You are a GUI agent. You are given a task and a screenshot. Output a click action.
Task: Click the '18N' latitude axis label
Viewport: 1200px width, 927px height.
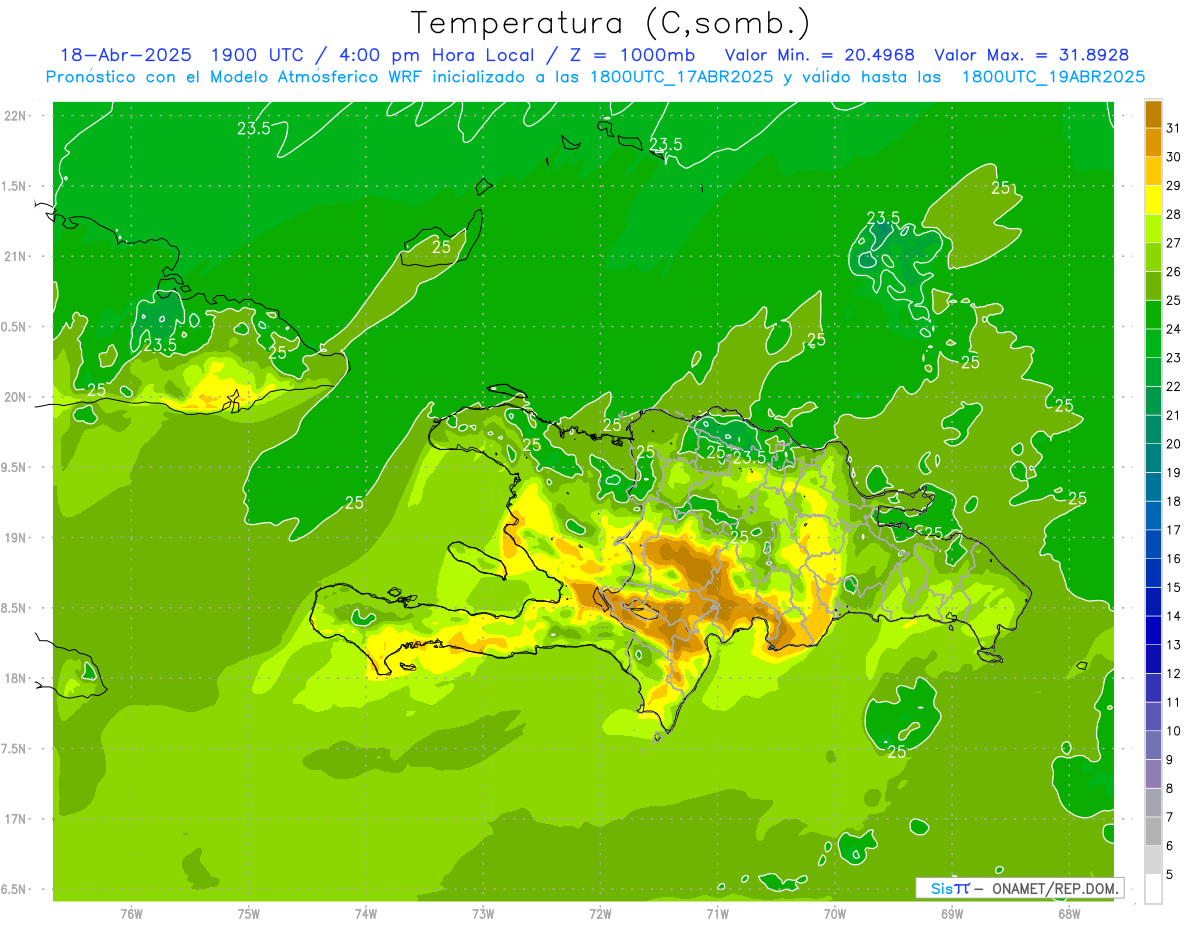15,678
